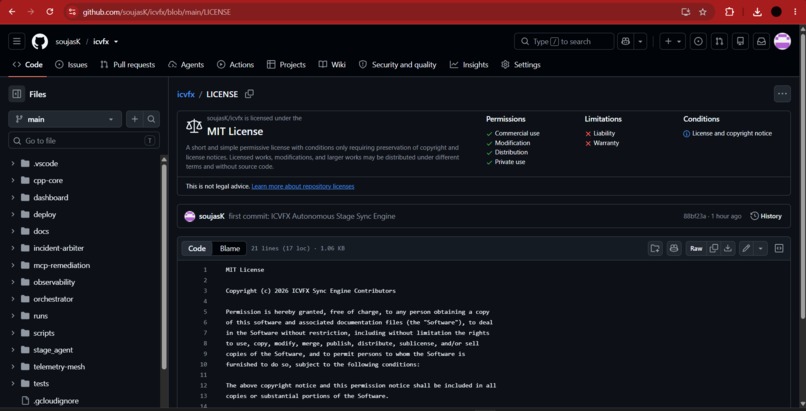Open the telemetry-mesh folder
Viewport: 806px width, 411px height.
pyautogui.click(x=59, y=367)
